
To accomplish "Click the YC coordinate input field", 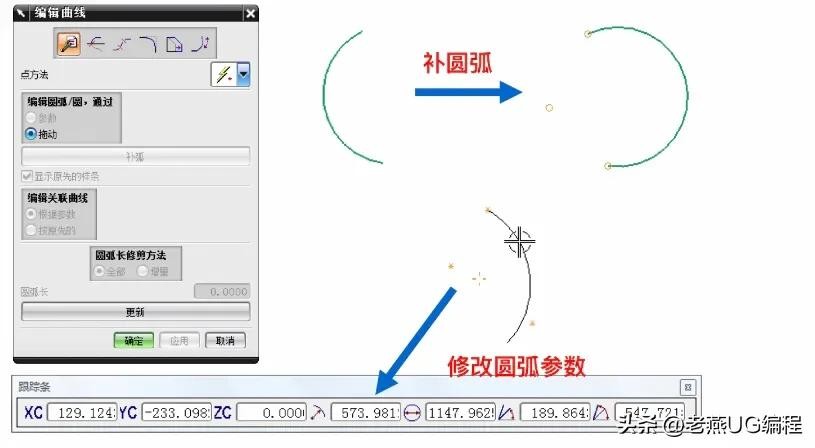I will (176, 412).
